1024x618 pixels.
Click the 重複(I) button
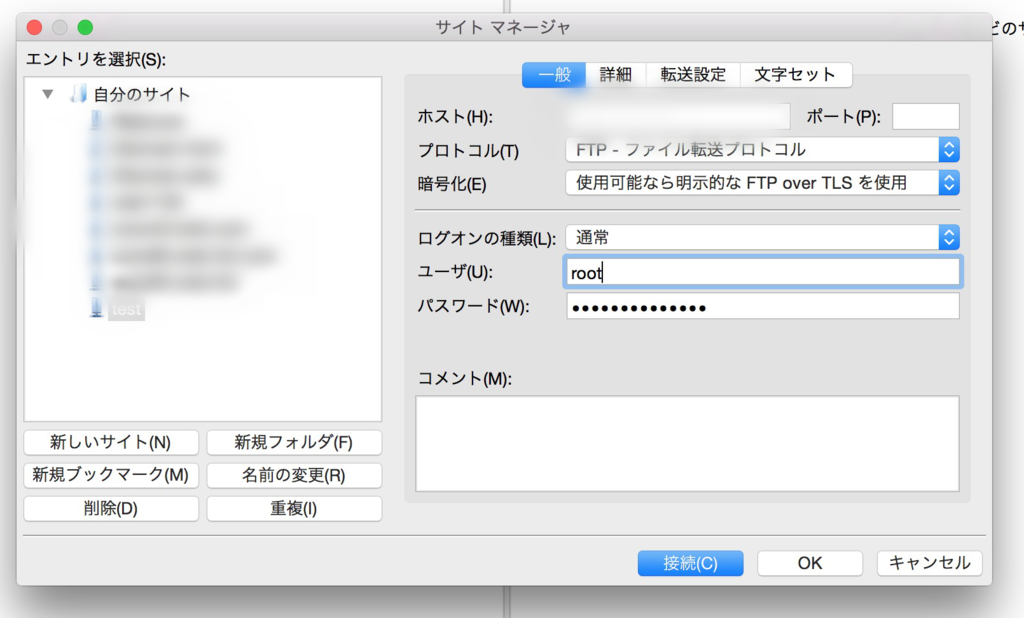[294, 508]
